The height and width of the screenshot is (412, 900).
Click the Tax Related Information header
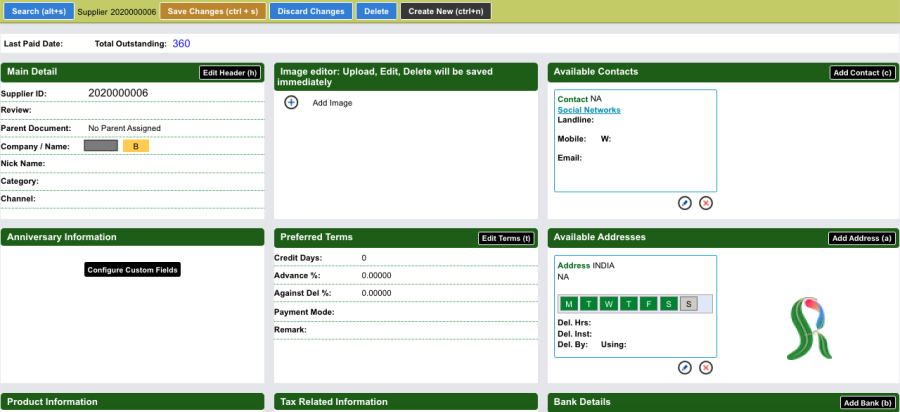pos(406,402)
